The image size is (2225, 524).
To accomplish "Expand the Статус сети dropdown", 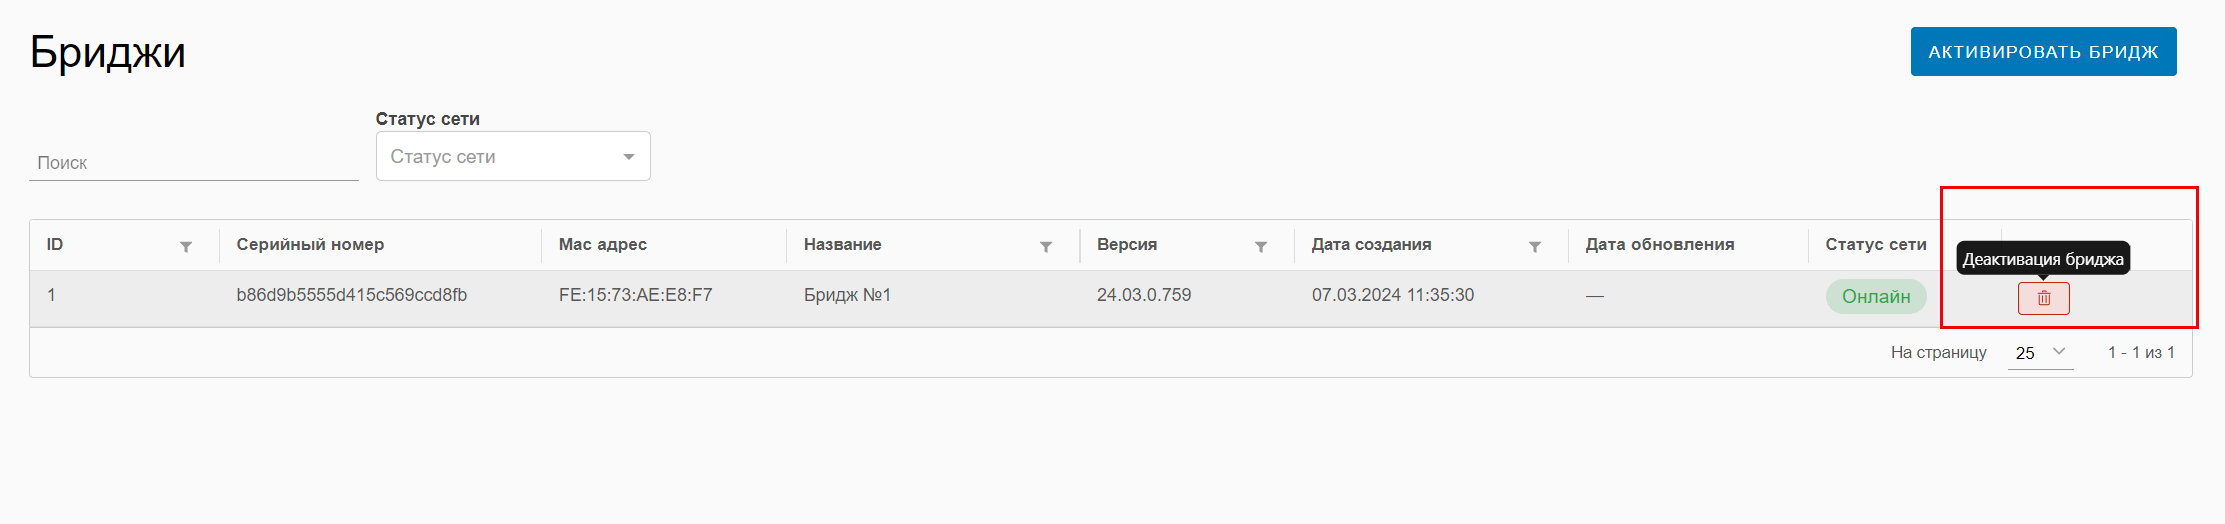I will 513,157.
